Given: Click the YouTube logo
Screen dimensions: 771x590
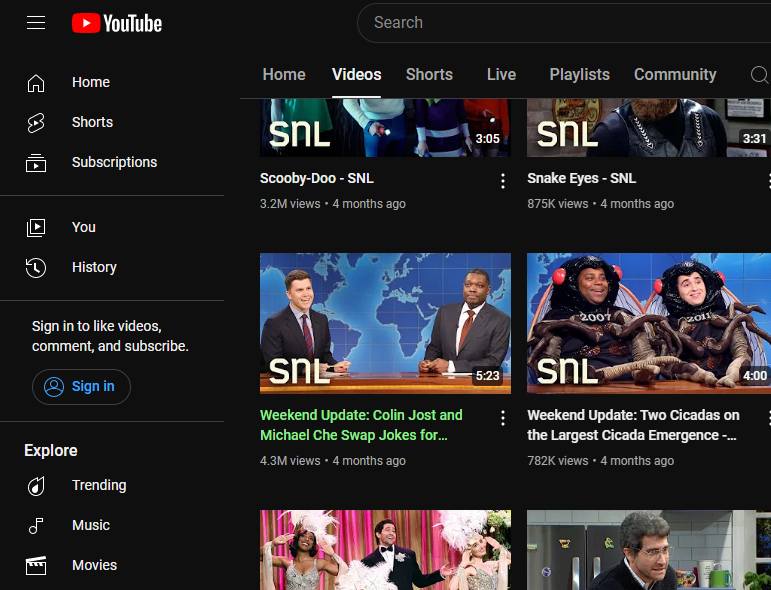Looking at the screenshot, I should coord(117,23).
